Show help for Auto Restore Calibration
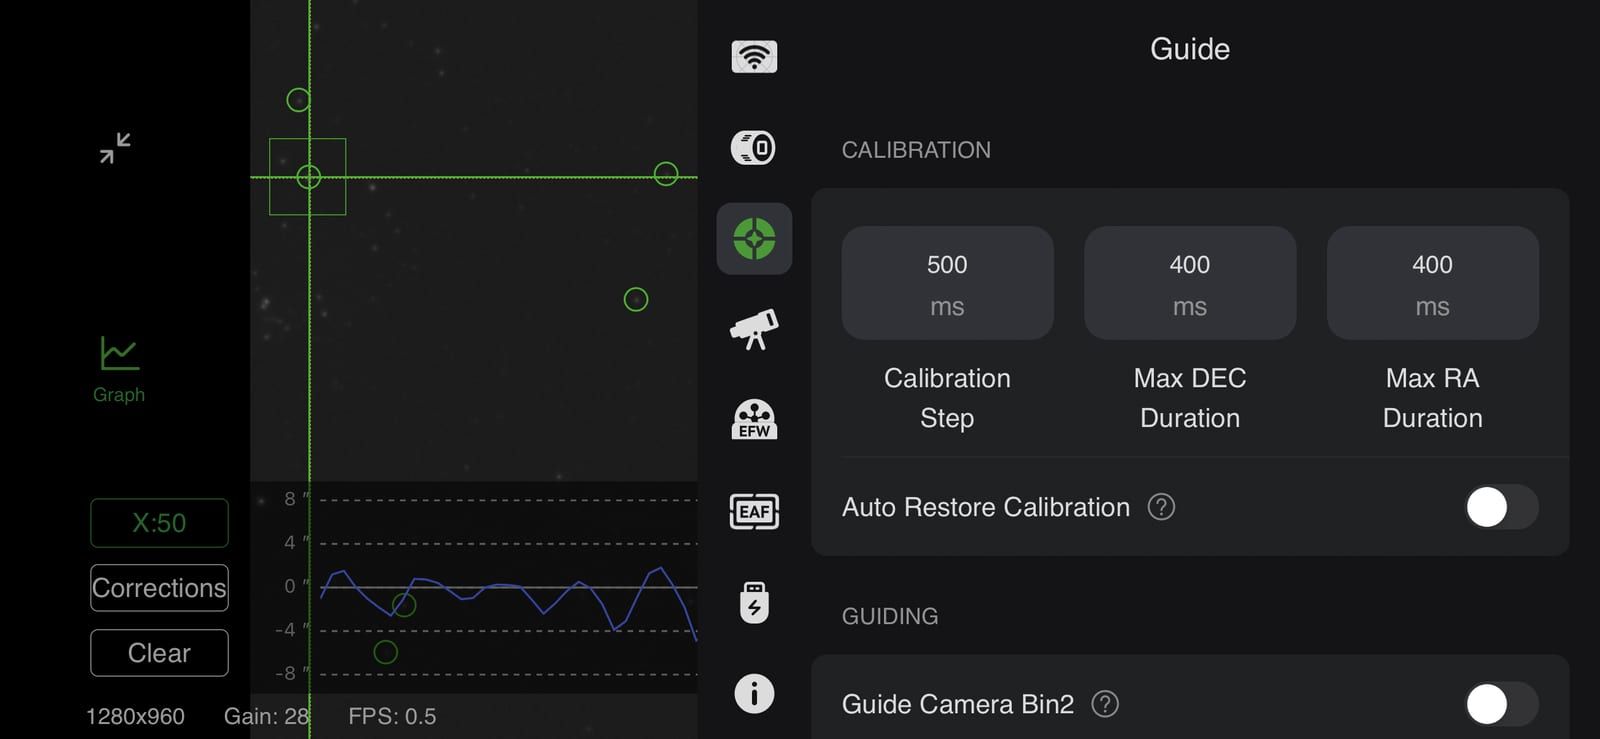This screenshot has height=739, width=1600. coord(1161,507)
